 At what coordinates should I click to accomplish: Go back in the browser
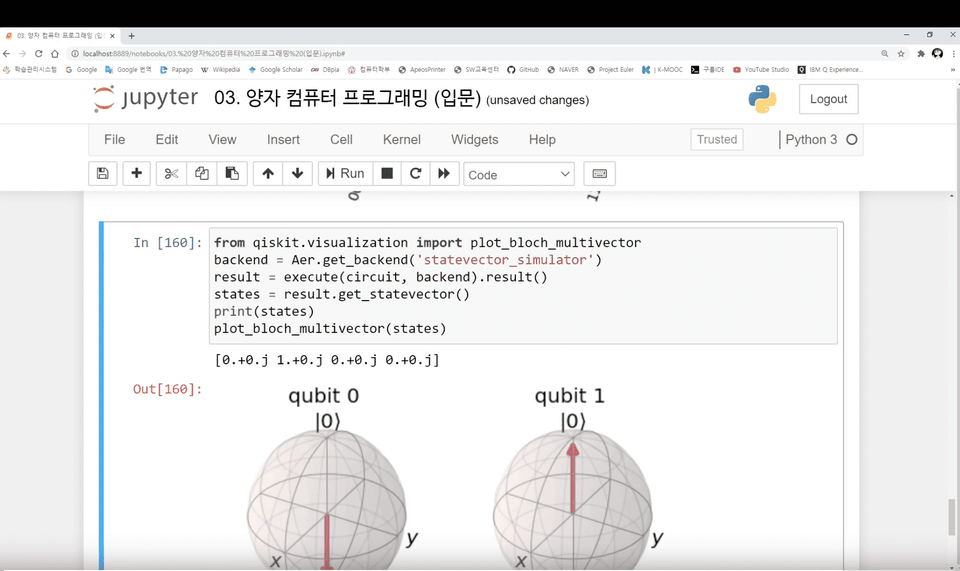point(7,54)
